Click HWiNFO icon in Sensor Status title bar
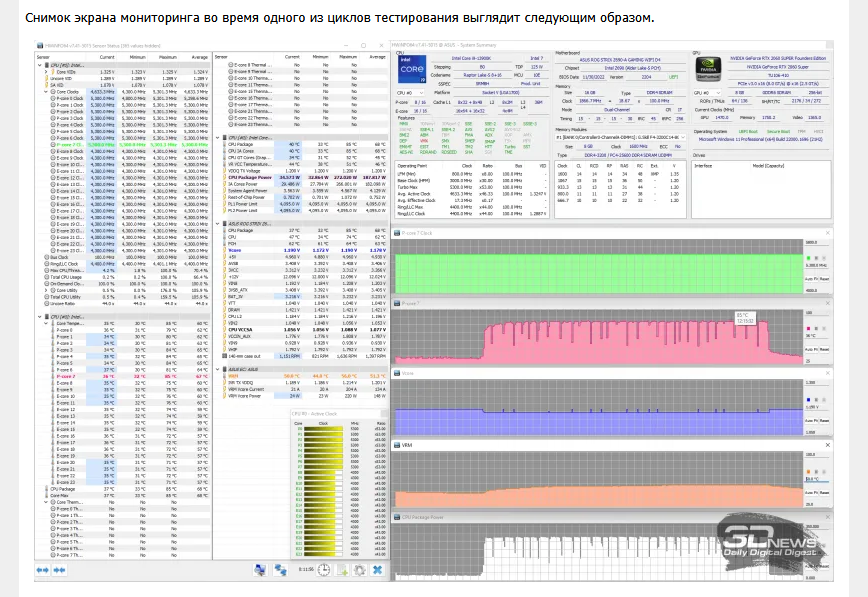Image resolution: width=868 pixels, height=597 pixels. [40, 45]
